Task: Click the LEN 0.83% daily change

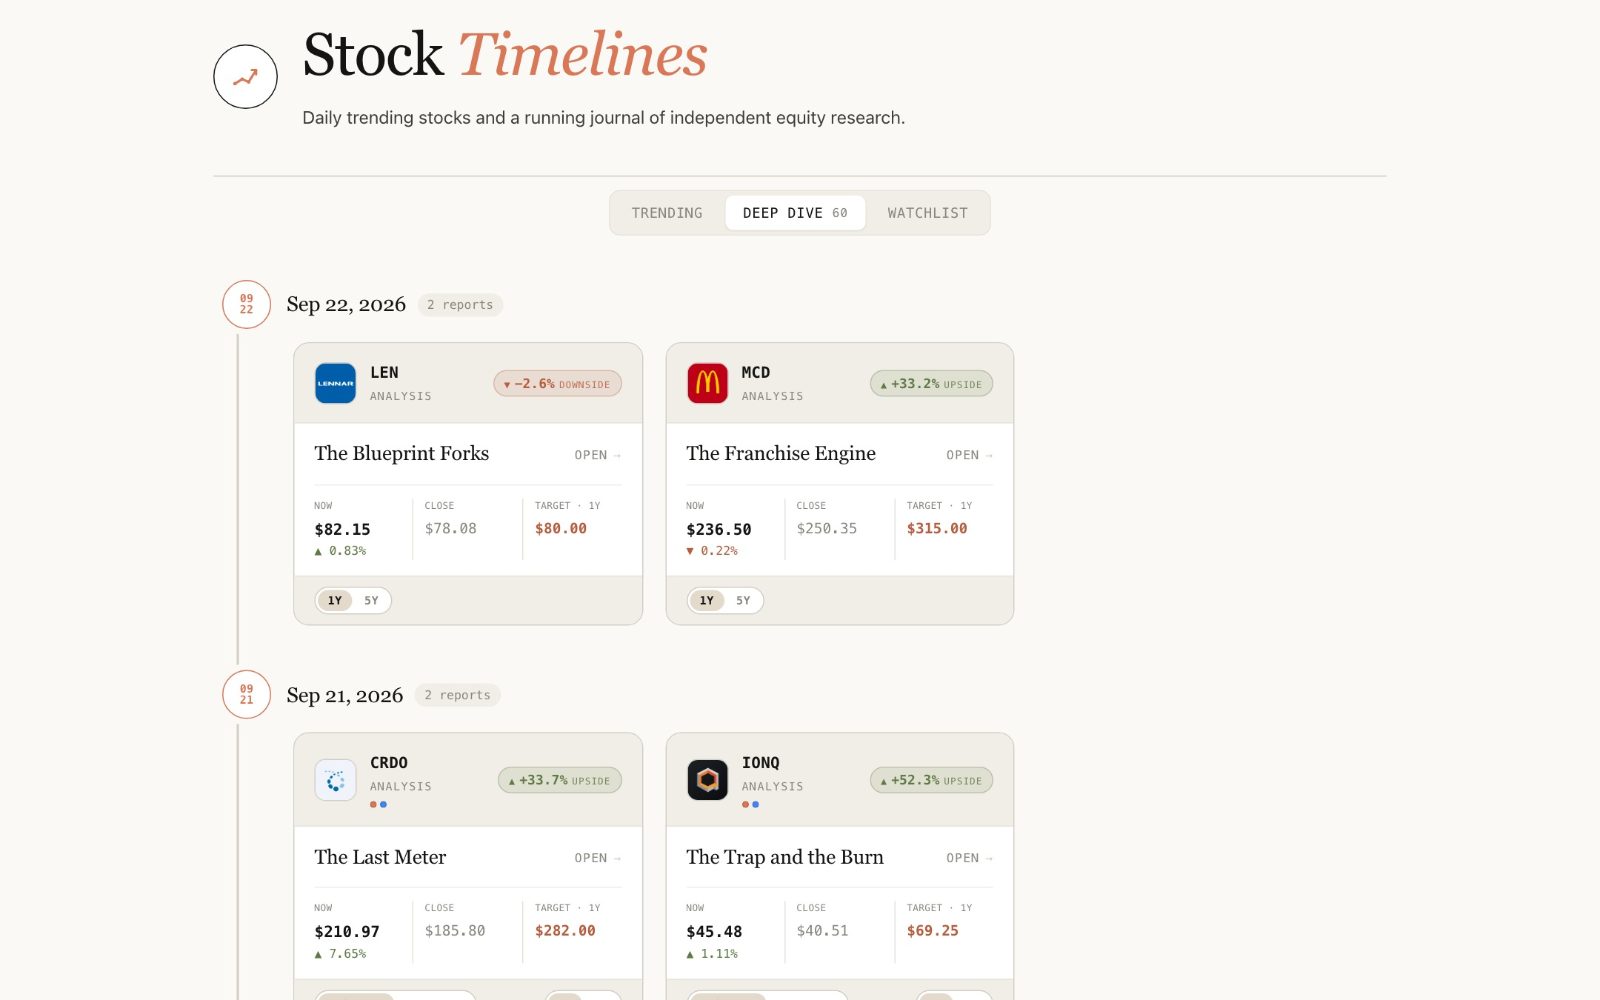Action: coord(340,551)
